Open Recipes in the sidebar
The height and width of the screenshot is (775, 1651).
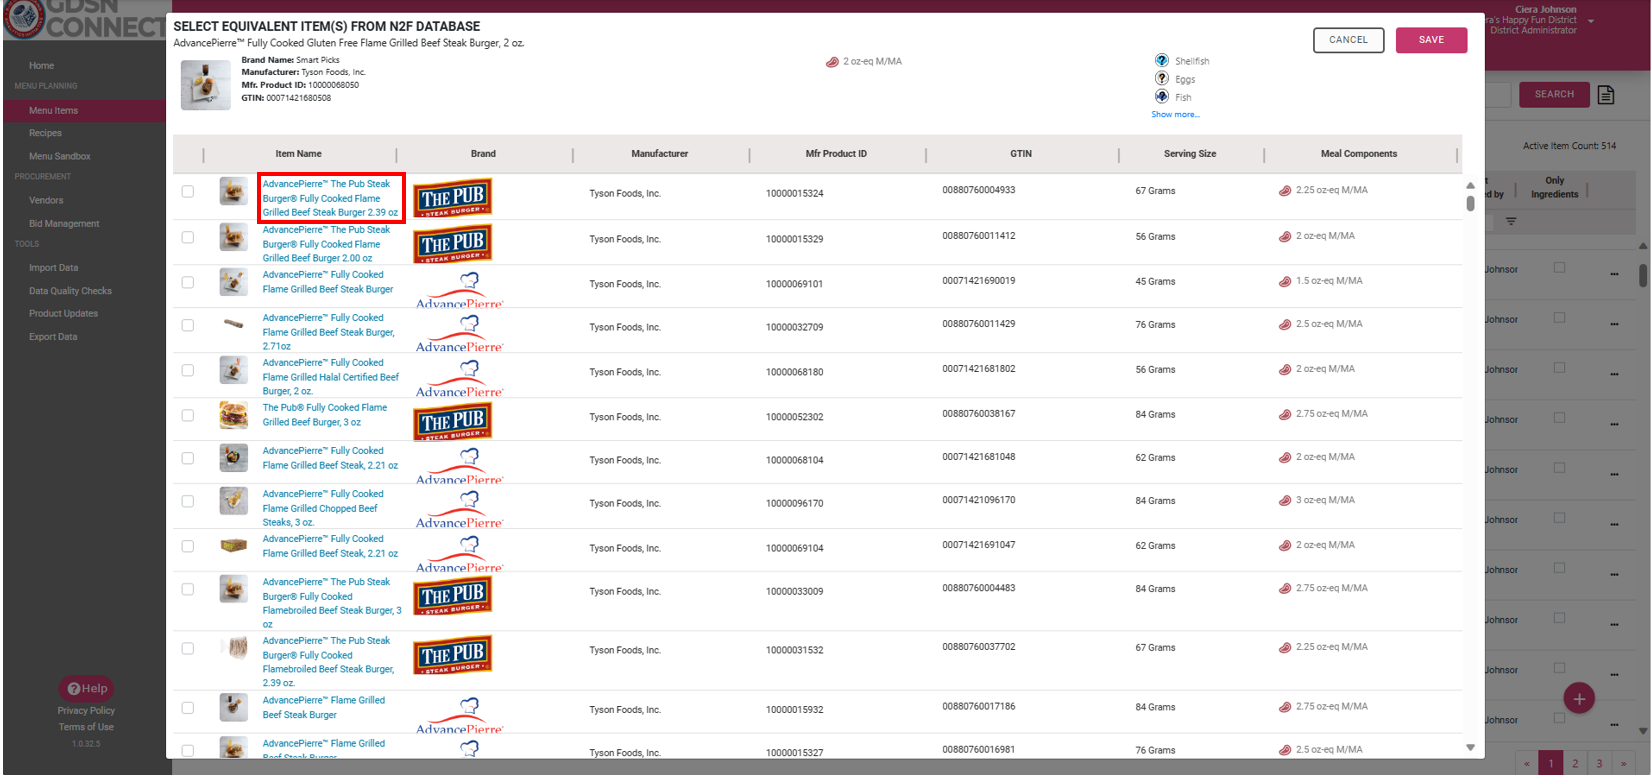tap(45, 133)
